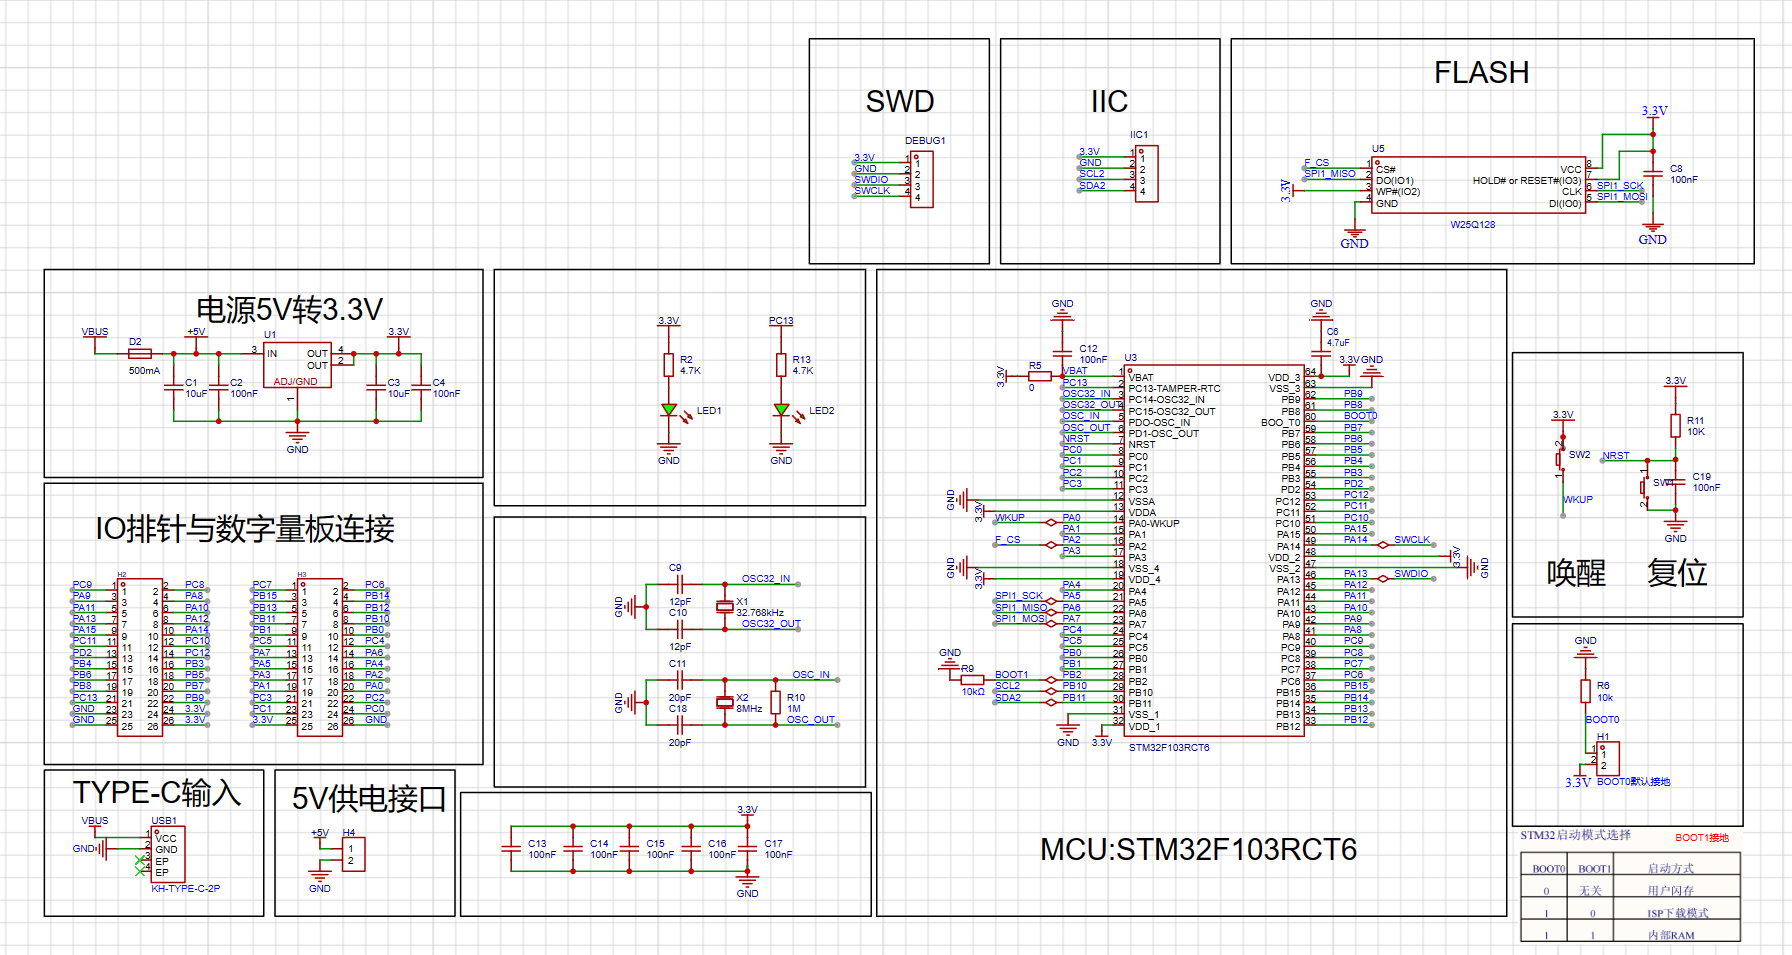Select the LED1 diode symbol
Screen dimensions: 1792x955
pos(669,410)
